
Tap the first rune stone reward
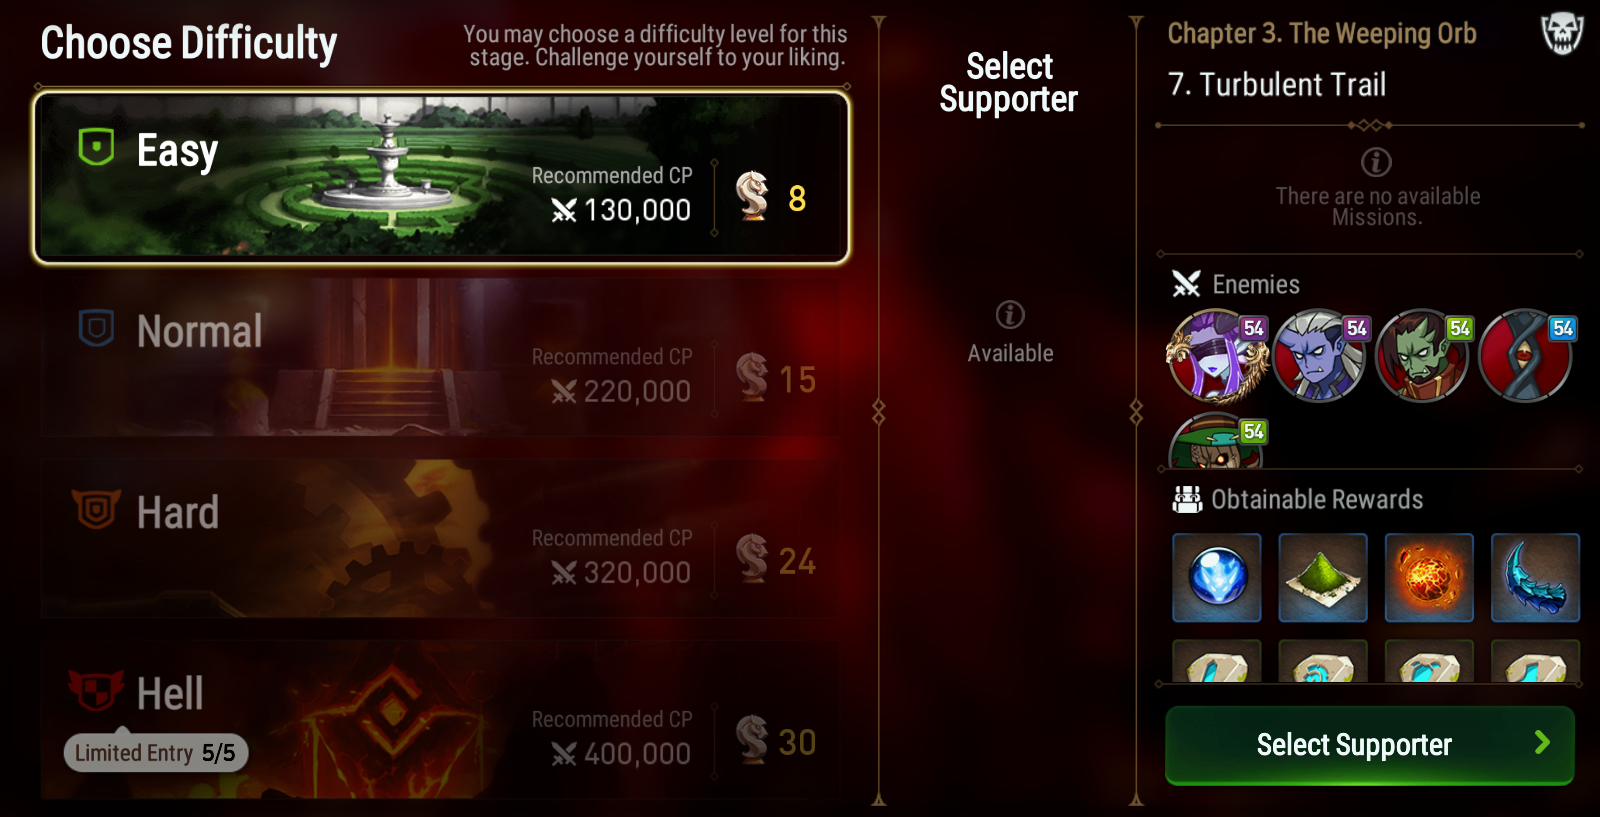[x=1217, y=662]
